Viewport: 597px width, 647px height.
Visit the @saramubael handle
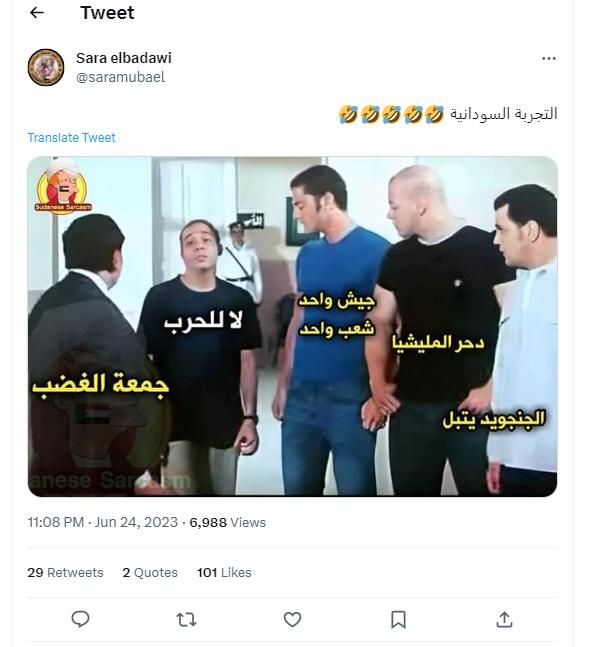(120, 77)
